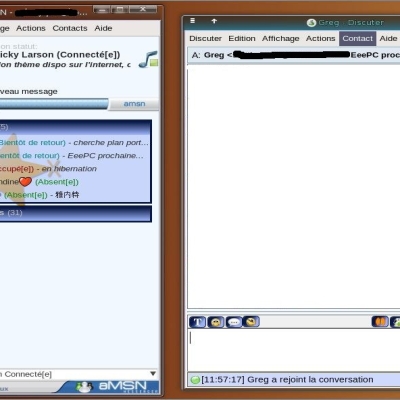Screen dimensions: 400x400
Task: Expand the group showing (31) contacts
Action: (76, 213)
